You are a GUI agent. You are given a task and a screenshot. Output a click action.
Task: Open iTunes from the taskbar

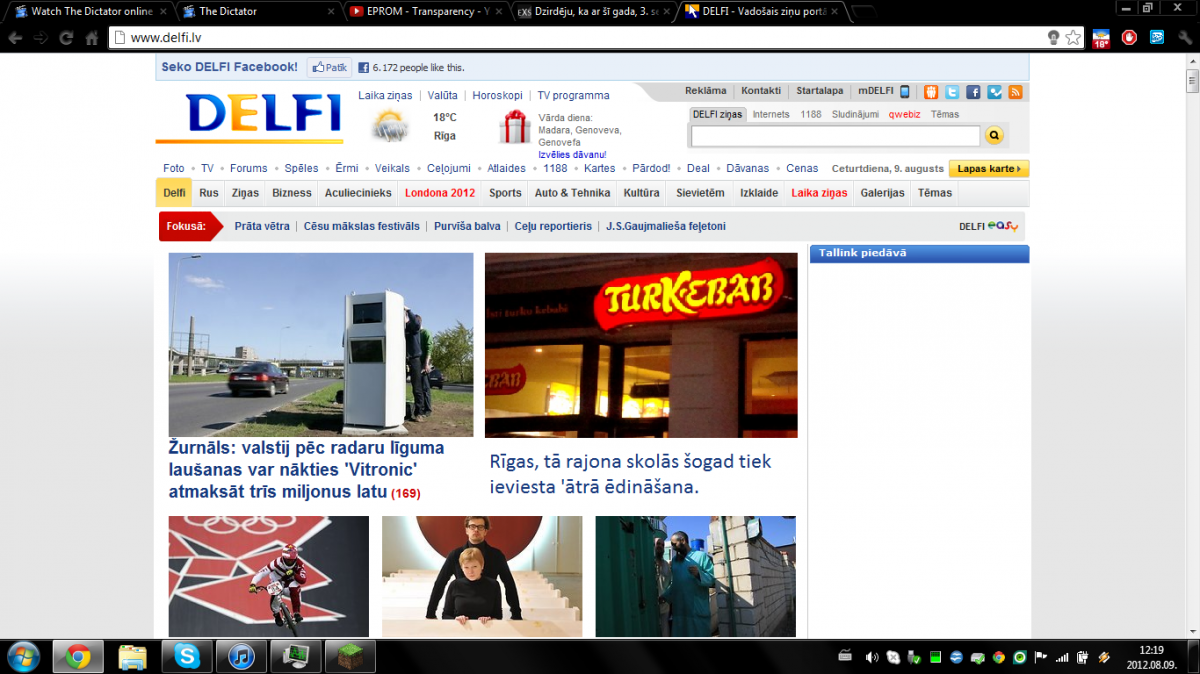coord(241,656)
